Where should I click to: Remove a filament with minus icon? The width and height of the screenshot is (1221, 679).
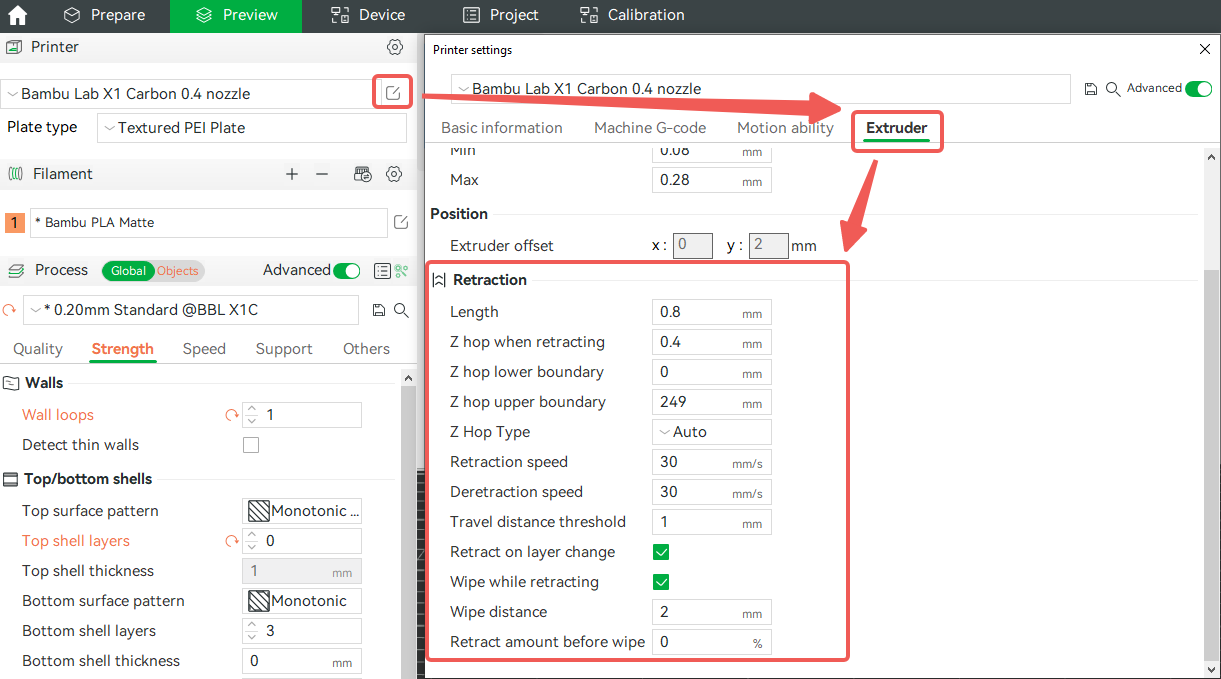coord(322,174)
